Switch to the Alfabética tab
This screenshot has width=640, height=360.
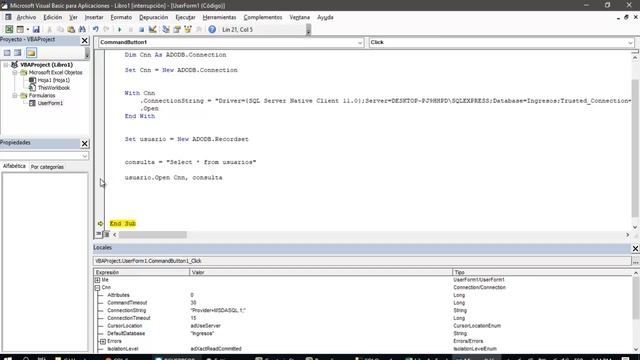tap(14, 166)
